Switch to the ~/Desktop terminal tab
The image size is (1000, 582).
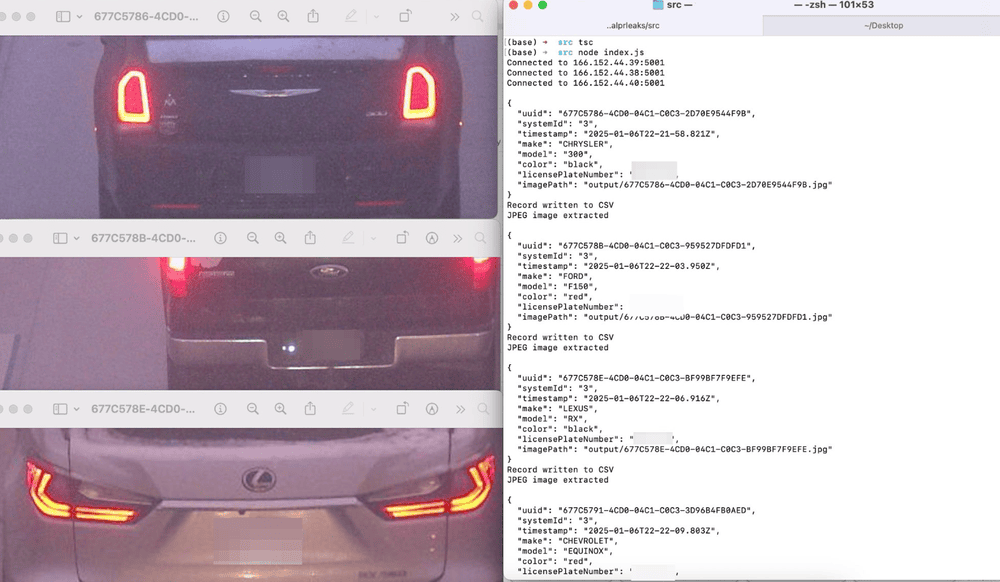tap(883, 25)
